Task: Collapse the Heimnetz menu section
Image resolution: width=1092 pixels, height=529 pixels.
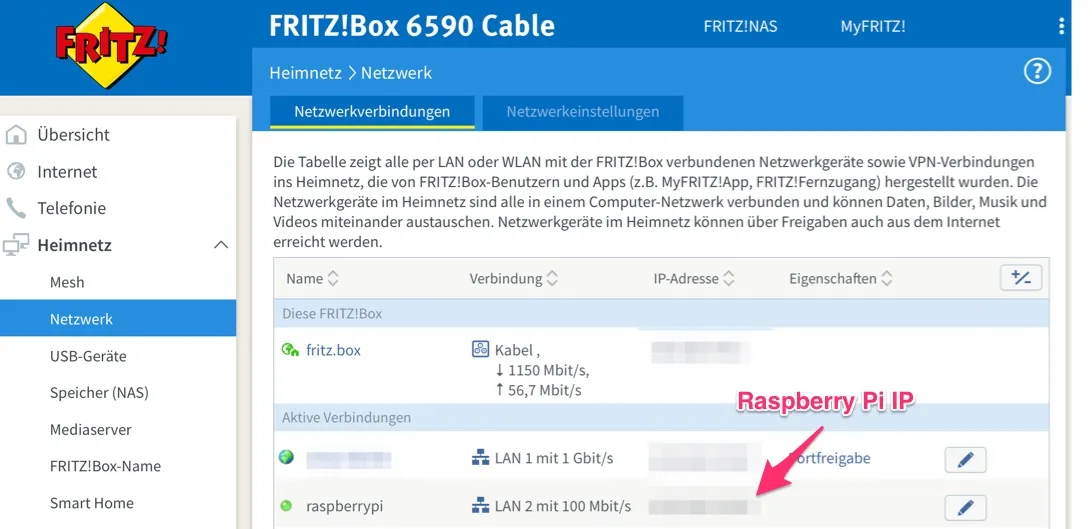Action: [x=221, y=245]
